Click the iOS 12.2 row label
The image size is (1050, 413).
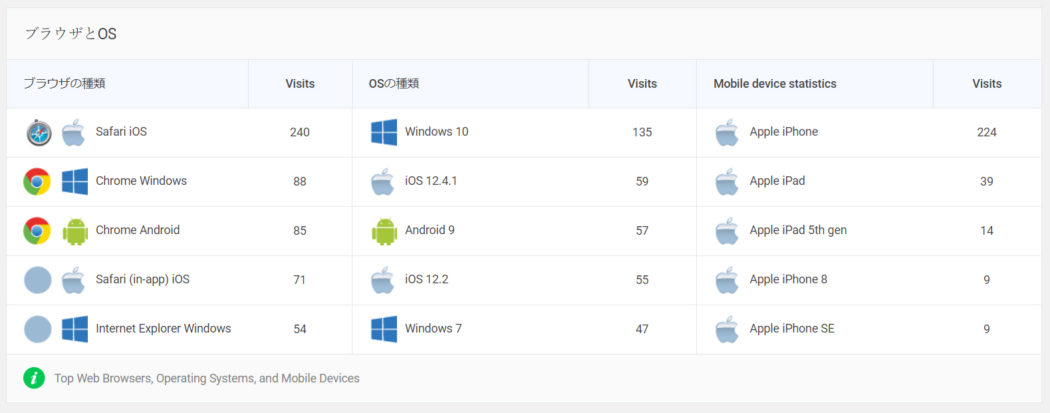427,280
